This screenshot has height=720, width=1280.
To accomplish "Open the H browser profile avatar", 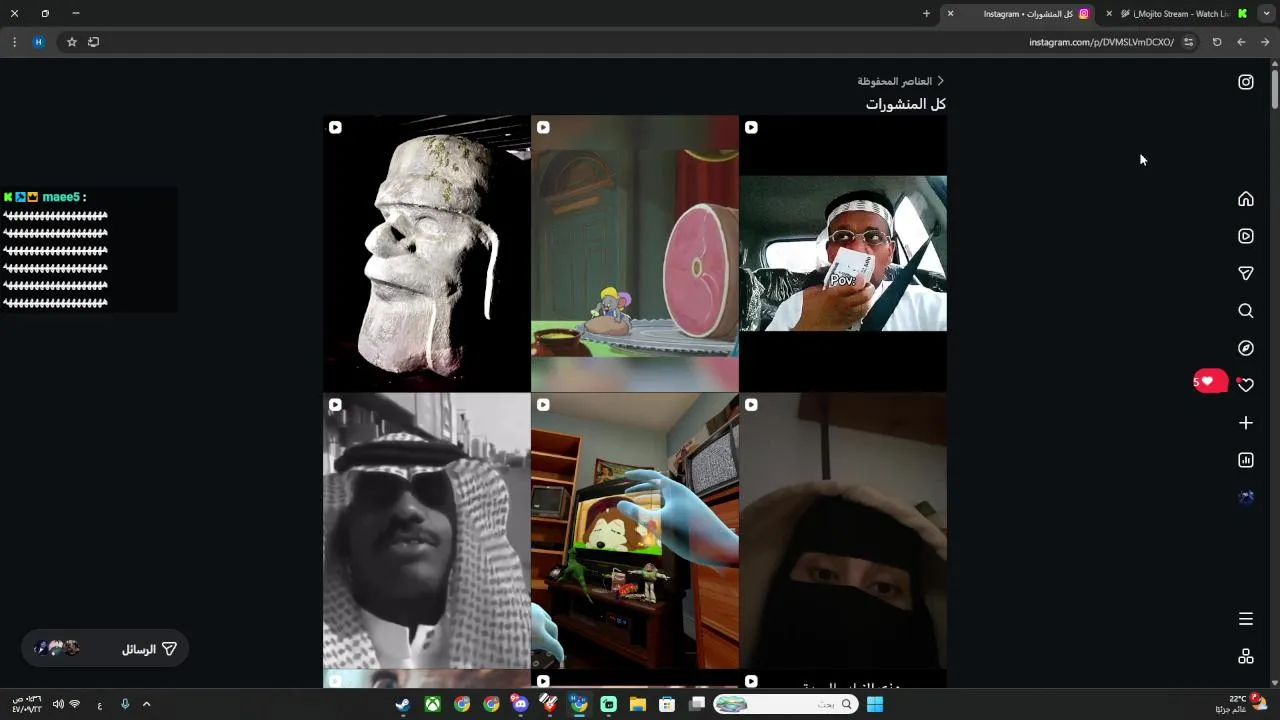I will pyautogui.click(x=39, y=42).
